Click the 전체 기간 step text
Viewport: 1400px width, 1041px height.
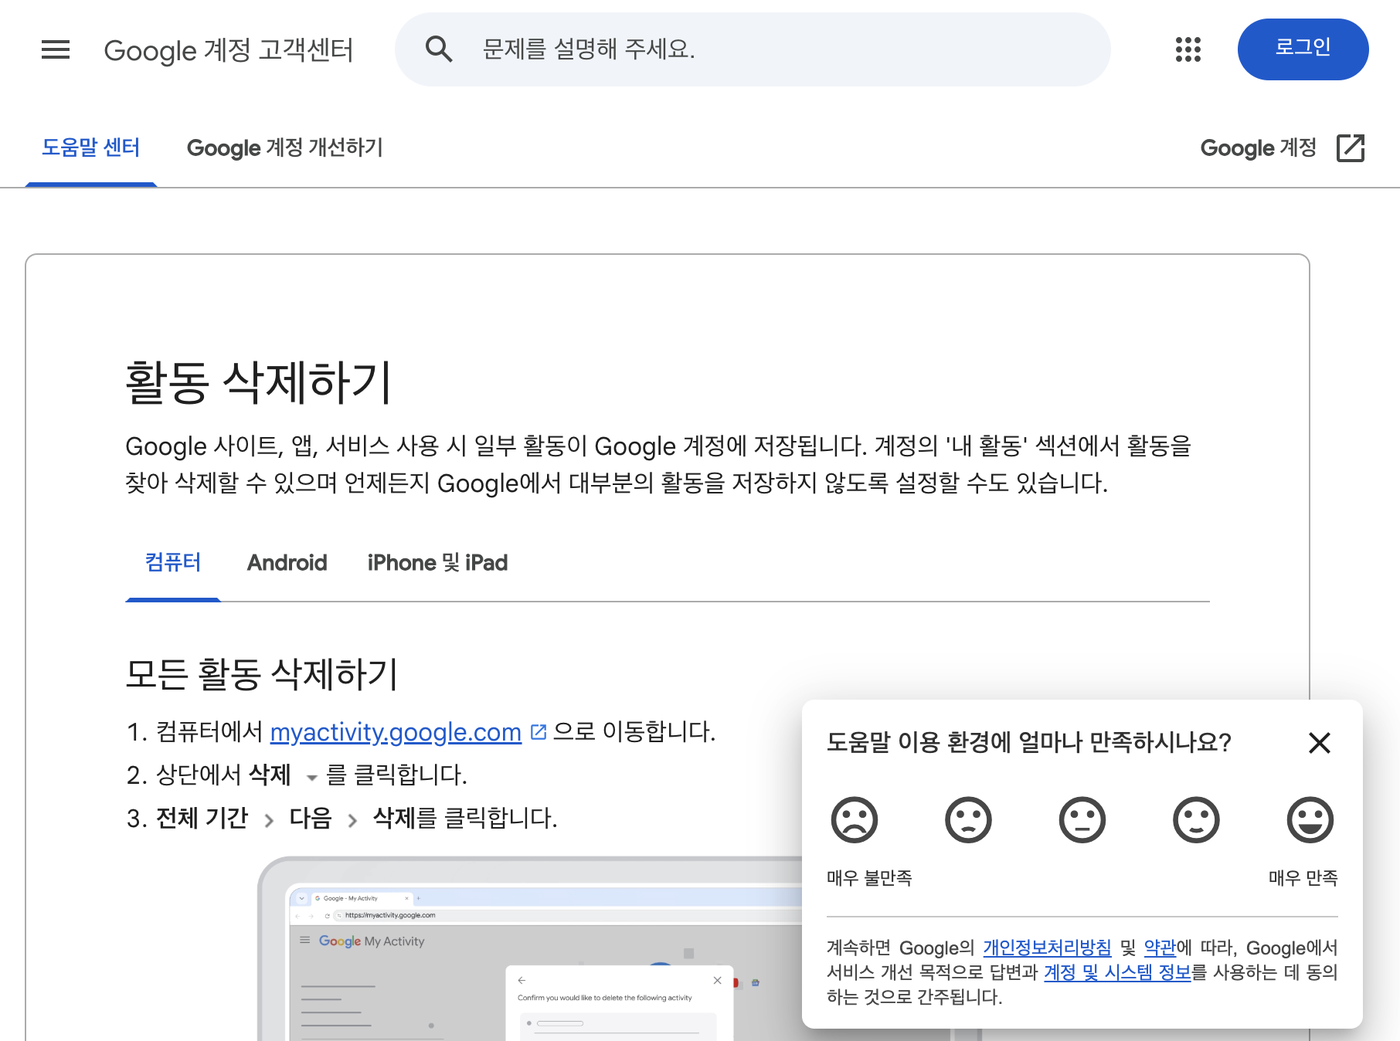click(202, 818)
